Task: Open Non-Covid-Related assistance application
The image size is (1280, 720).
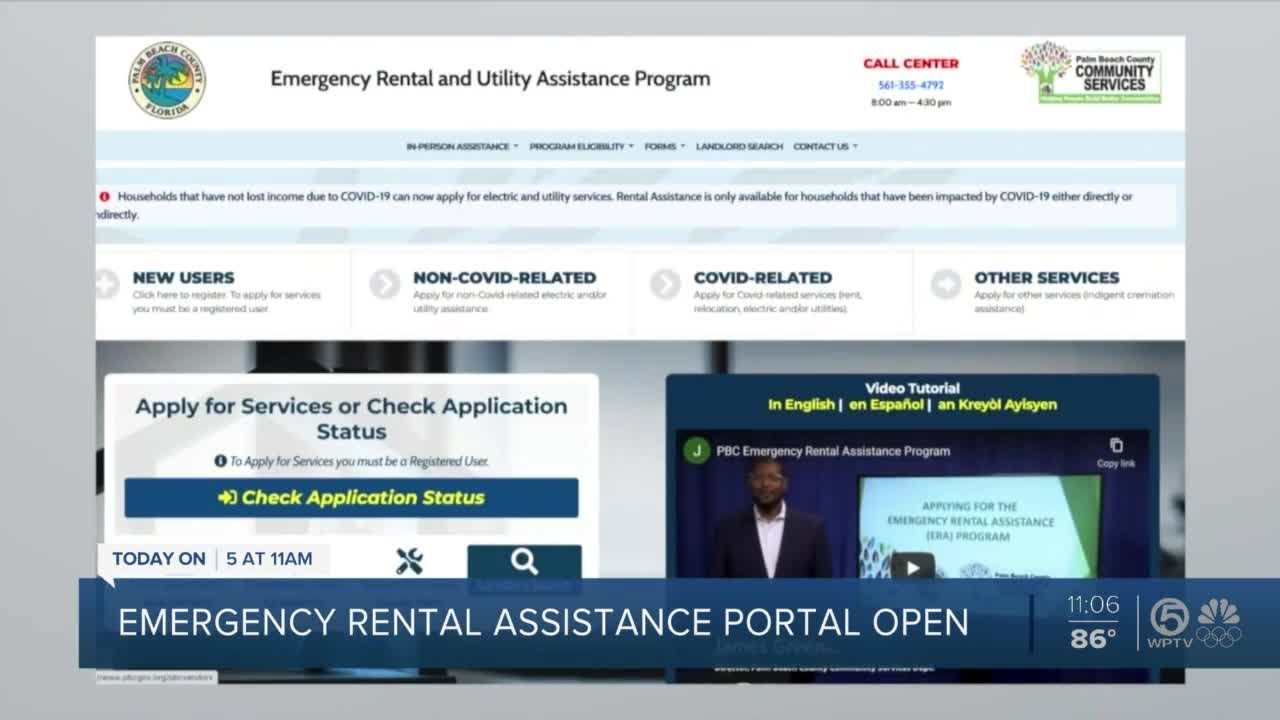Action: click(x=504, y=277)
